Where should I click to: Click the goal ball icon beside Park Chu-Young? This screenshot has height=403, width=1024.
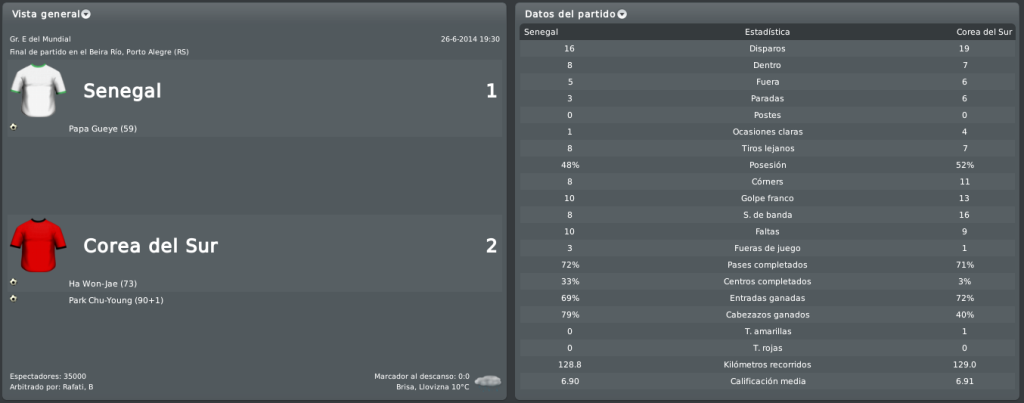pyautogui.click(x=13, y=298)
